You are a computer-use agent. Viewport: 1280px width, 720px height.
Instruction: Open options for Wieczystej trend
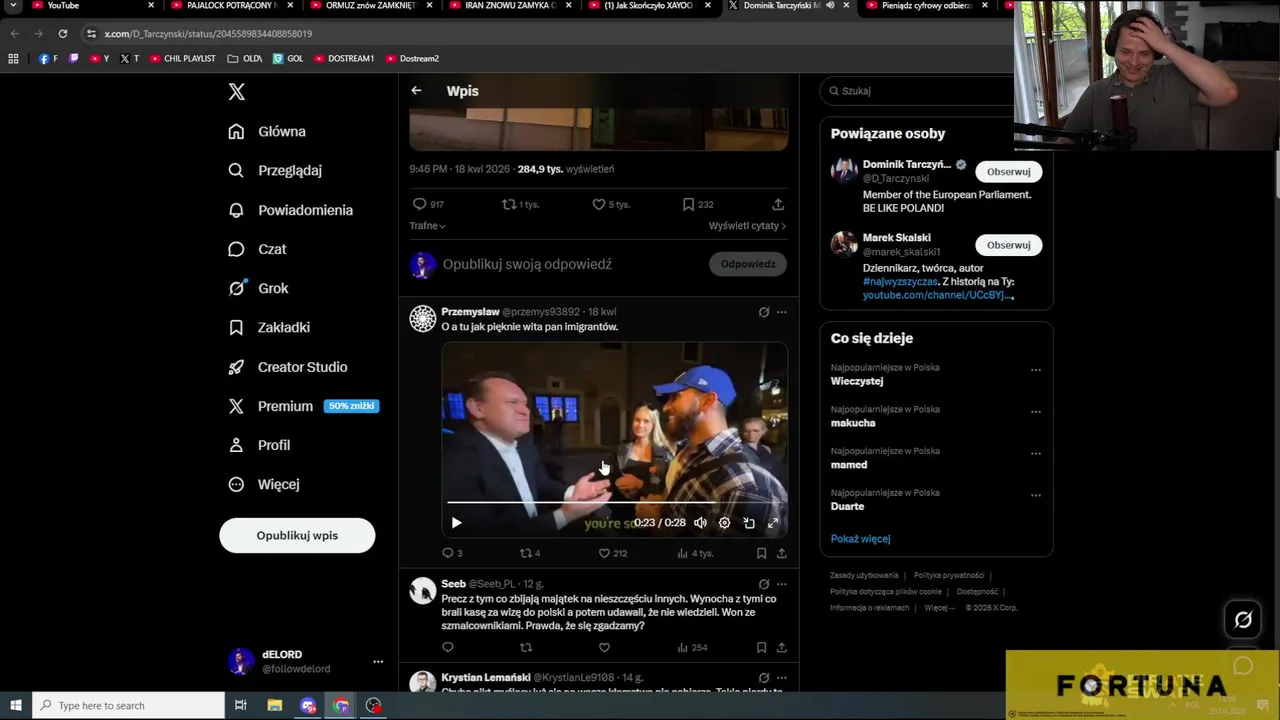tap(1036, 370)
